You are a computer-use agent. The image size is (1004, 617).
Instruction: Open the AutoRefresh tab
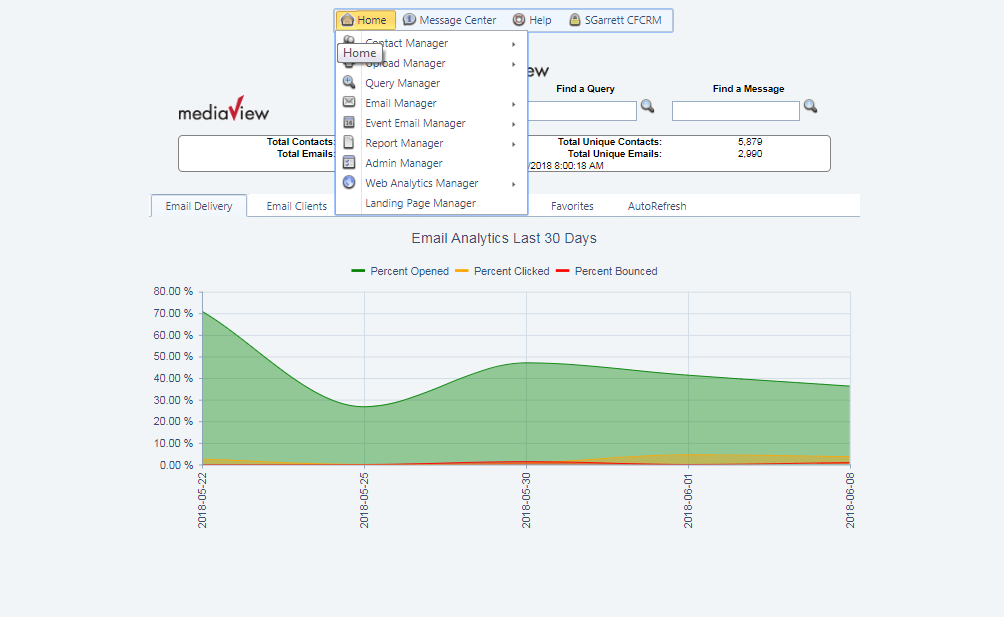(657, 206)
